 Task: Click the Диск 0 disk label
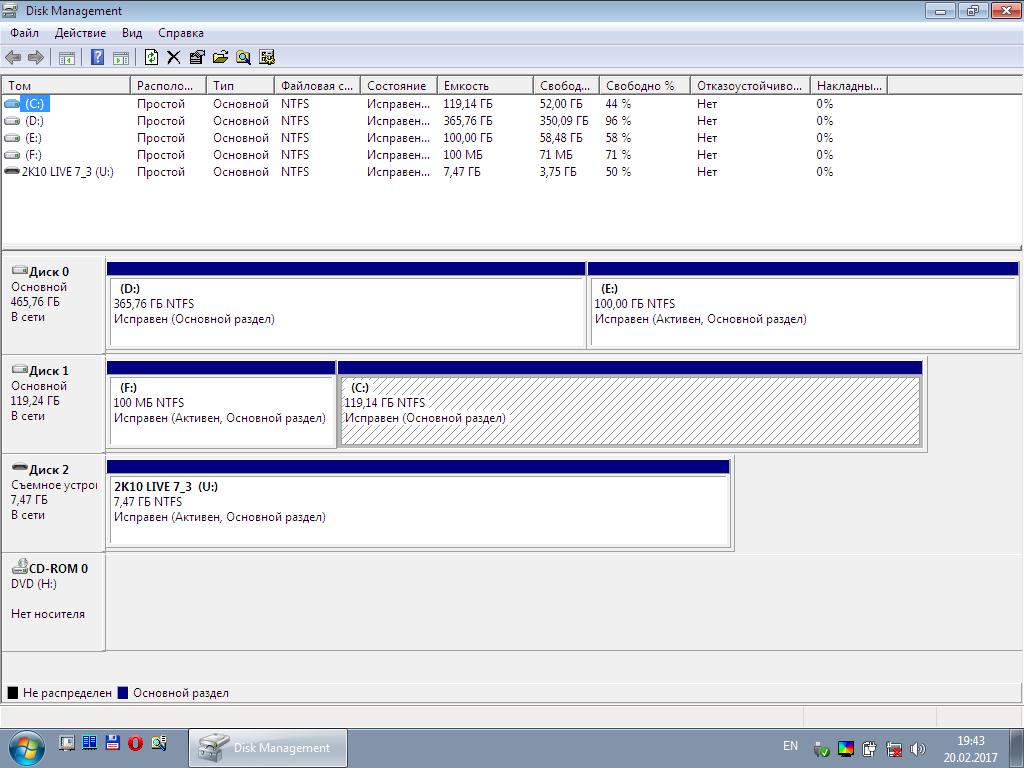[49, 272]
